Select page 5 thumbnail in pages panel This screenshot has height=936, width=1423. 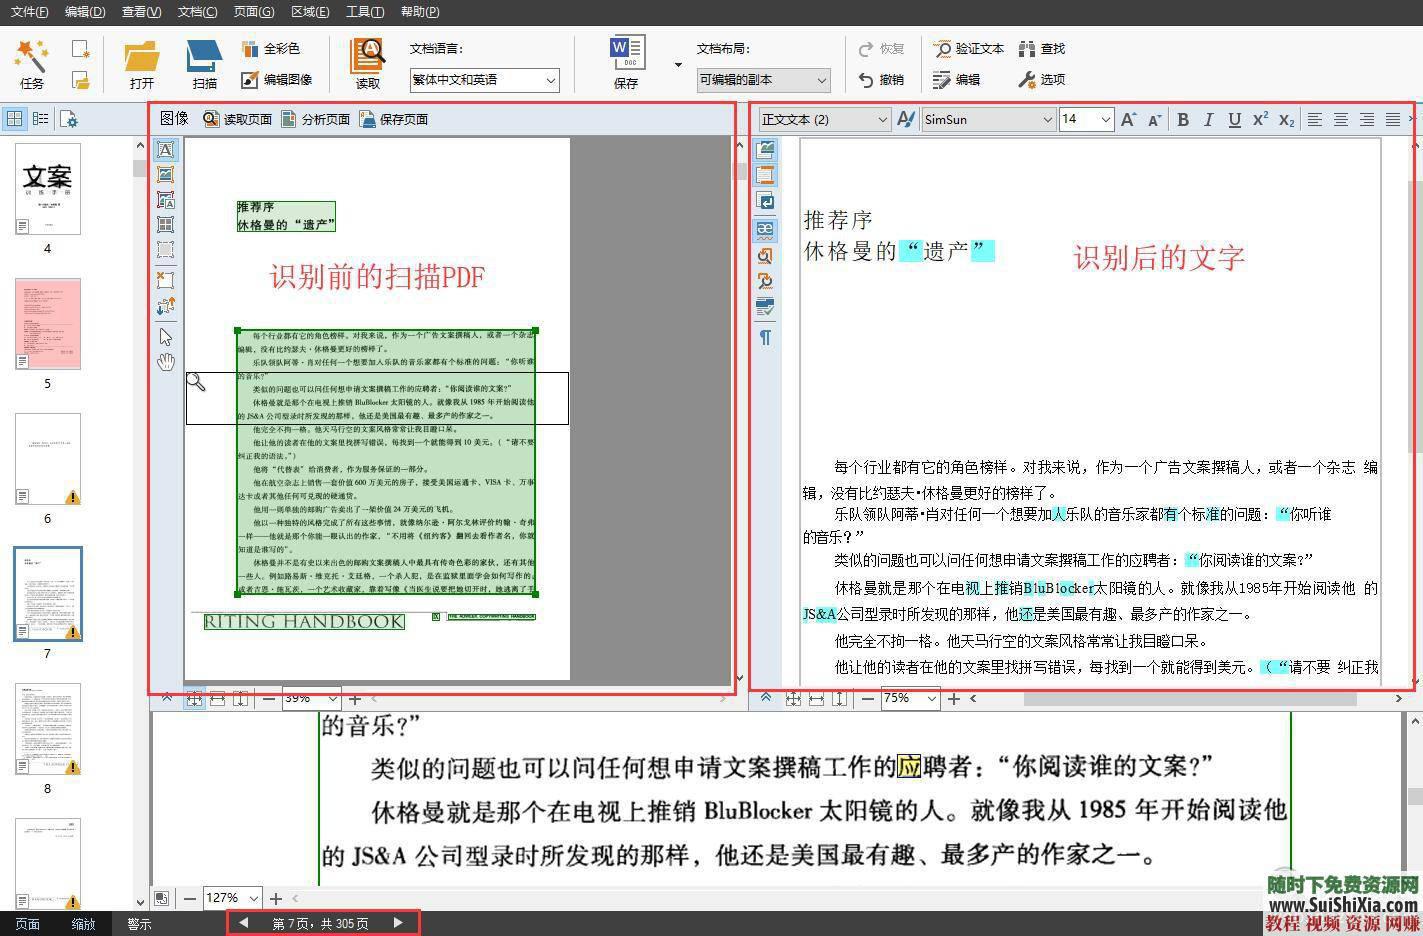(46, 323)
